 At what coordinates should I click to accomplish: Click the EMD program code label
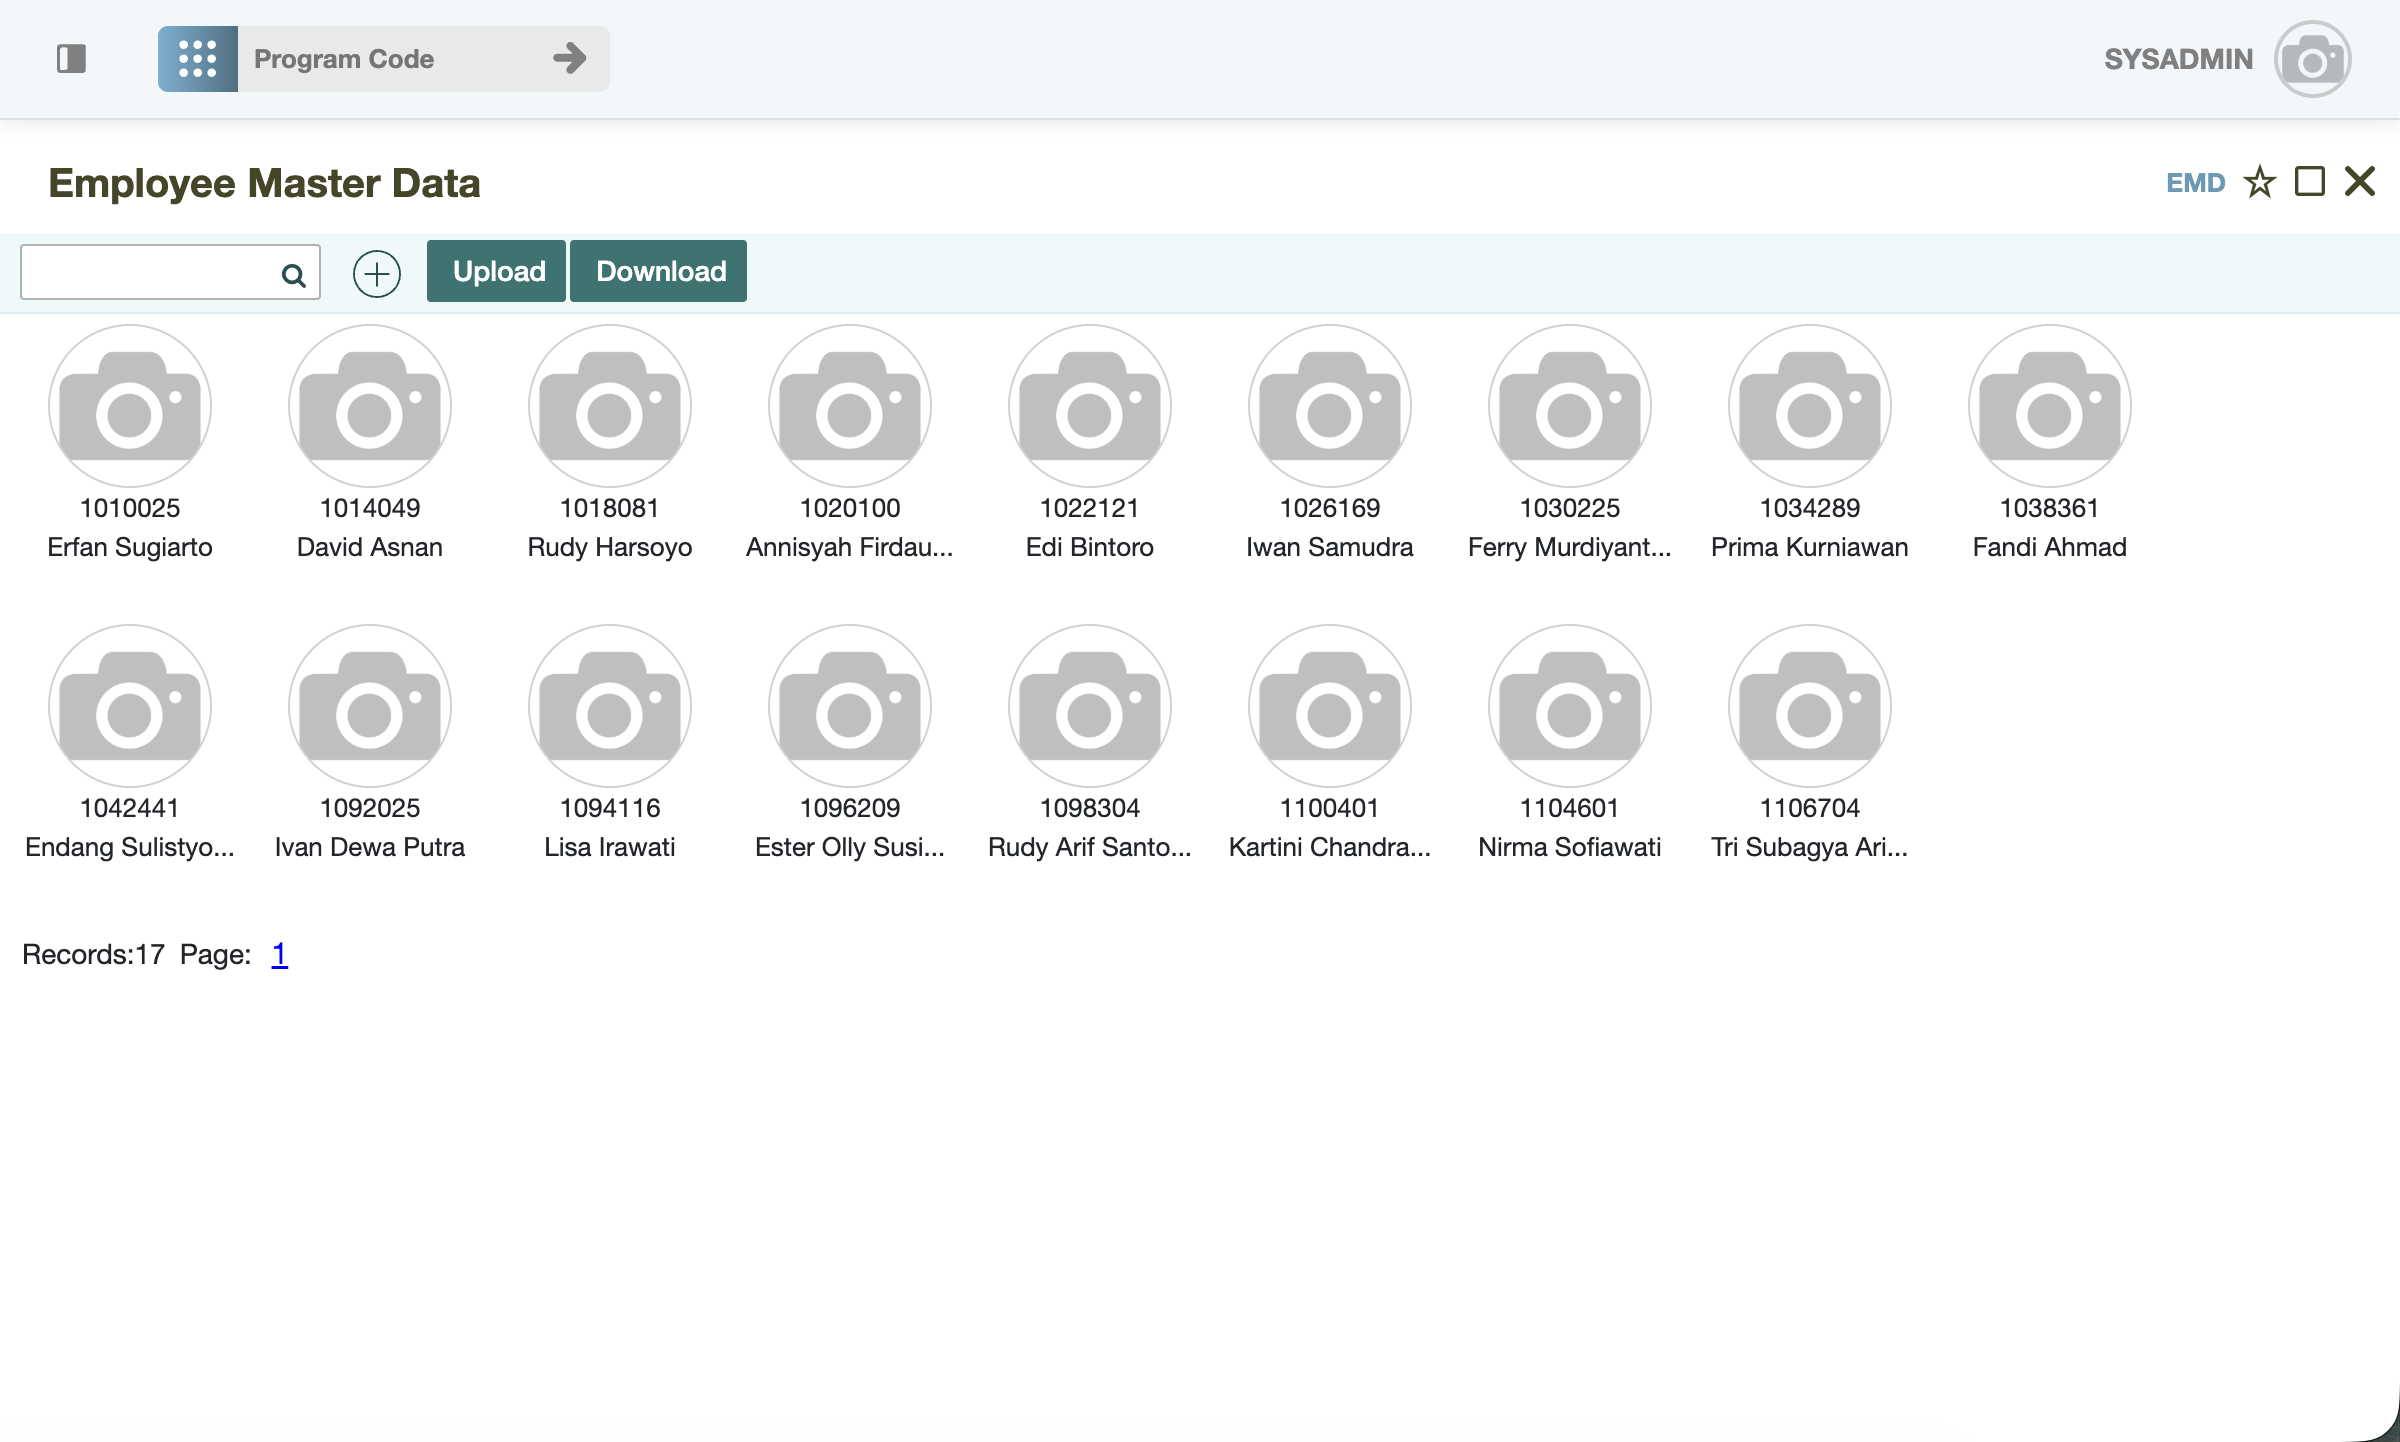click(2195, 183)
